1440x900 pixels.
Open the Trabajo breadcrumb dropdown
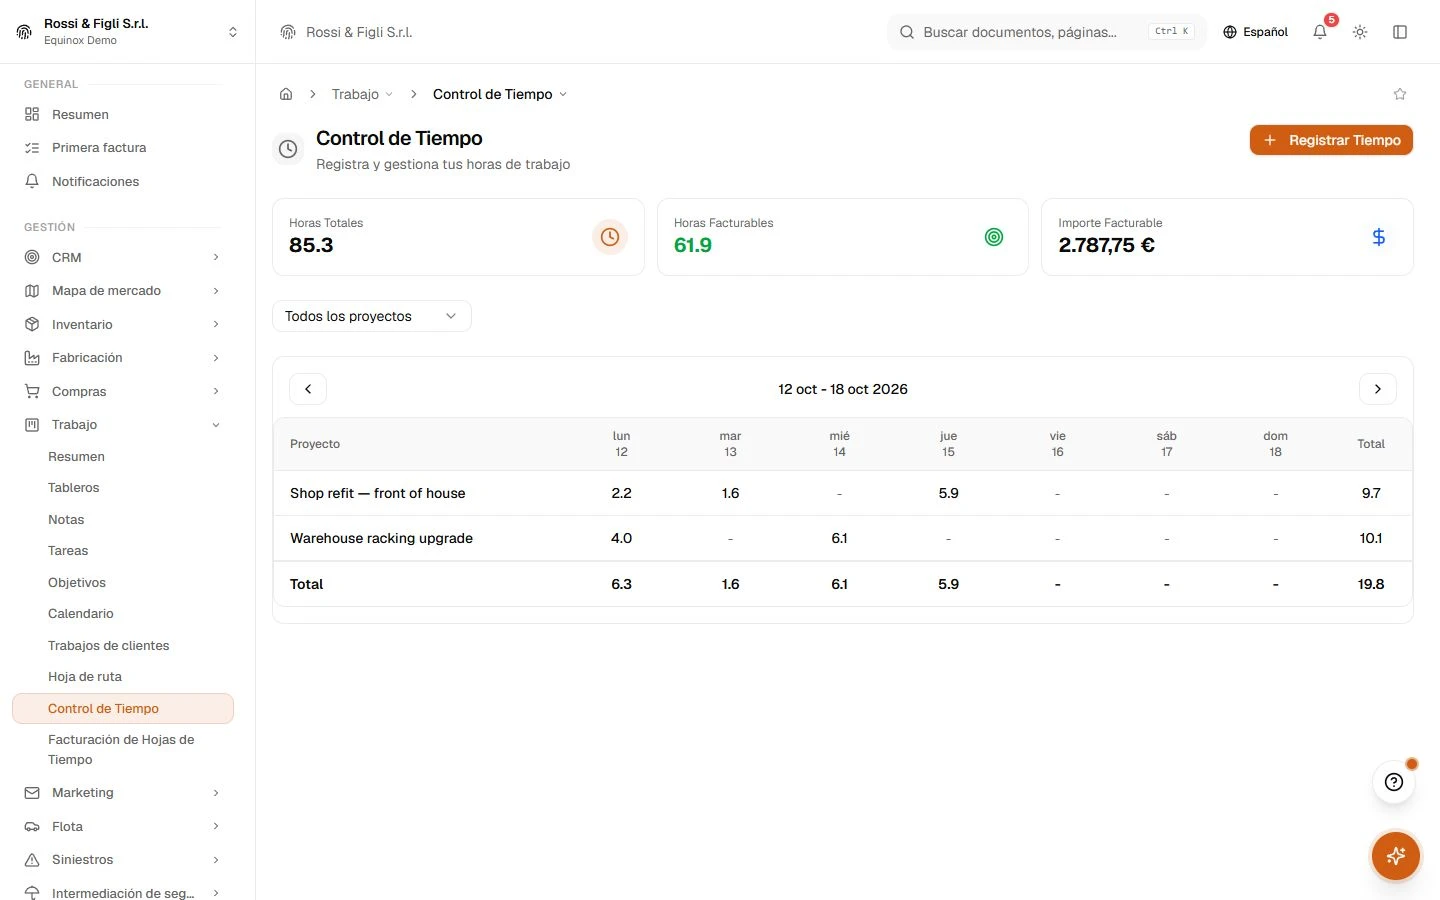coord(362,94)
